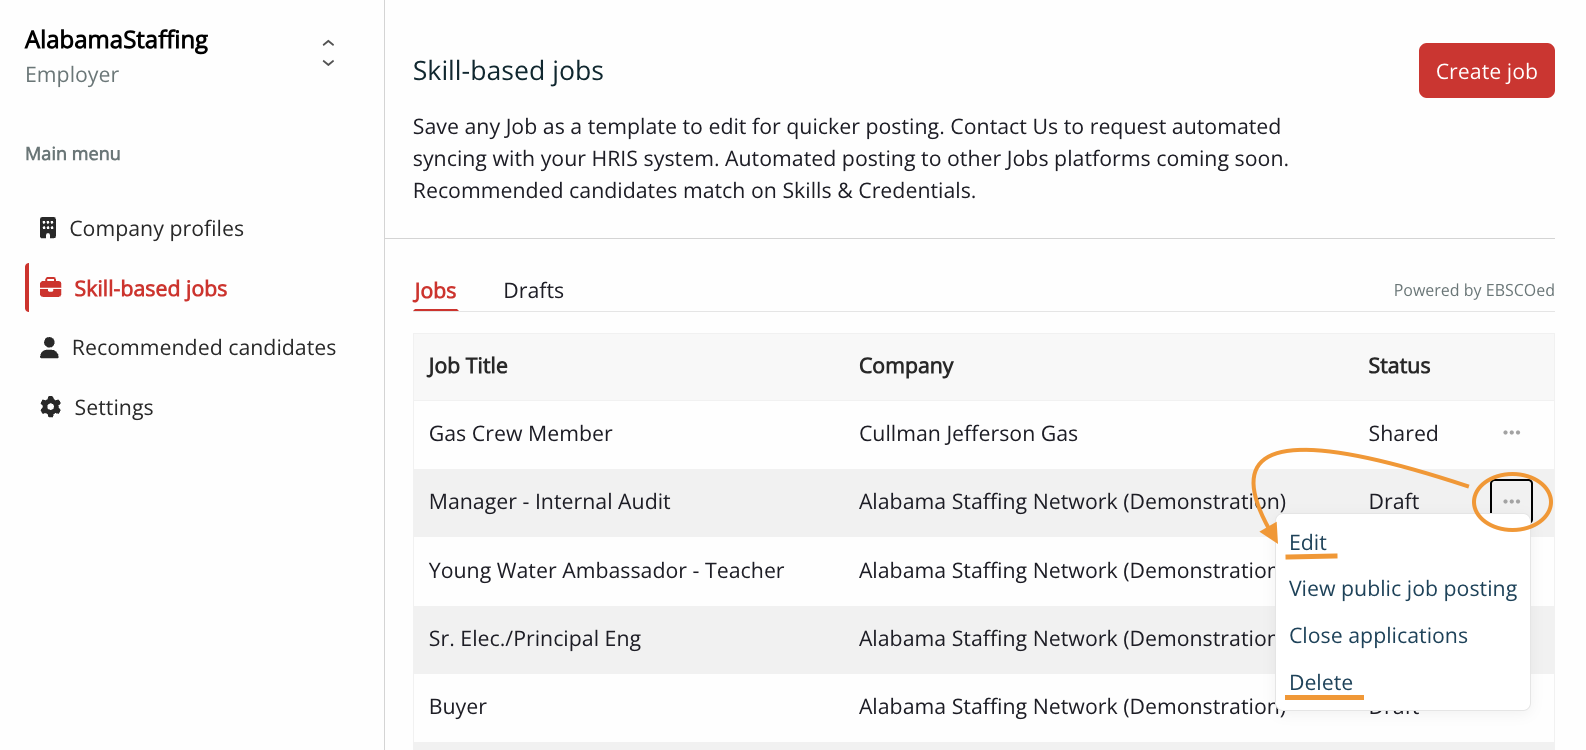Expand the AlabamaStaffing account switcher chevrons
Viewport: 1586px width, 750px height.
click(328, 53)
